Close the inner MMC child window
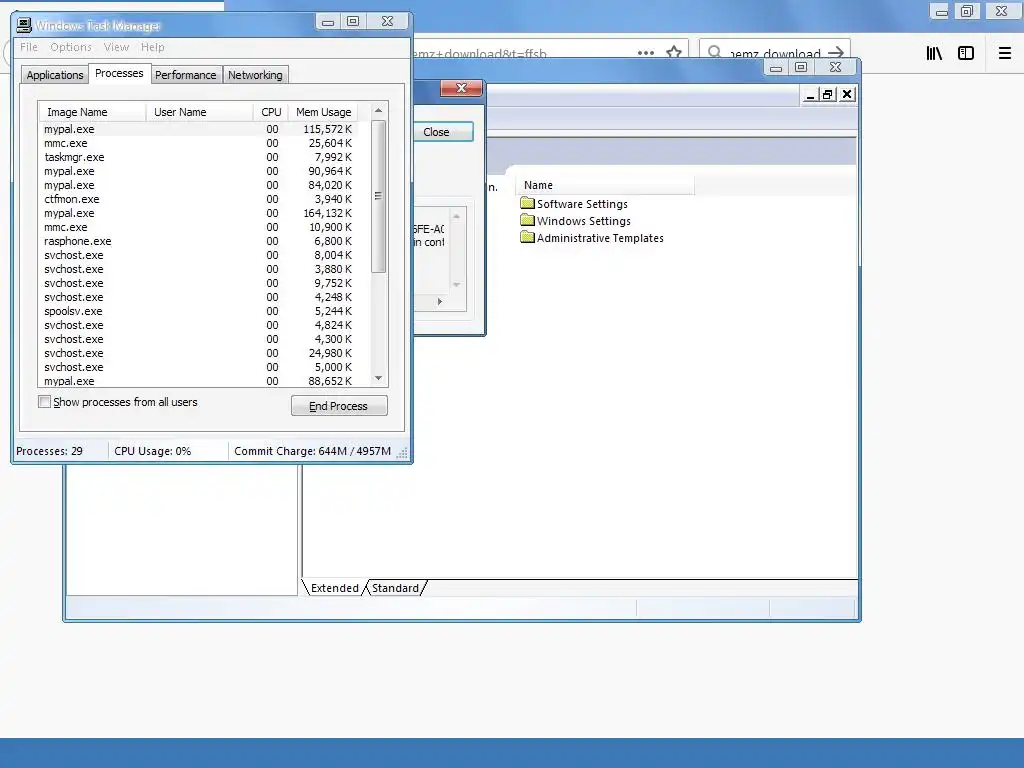 point(847,95)
